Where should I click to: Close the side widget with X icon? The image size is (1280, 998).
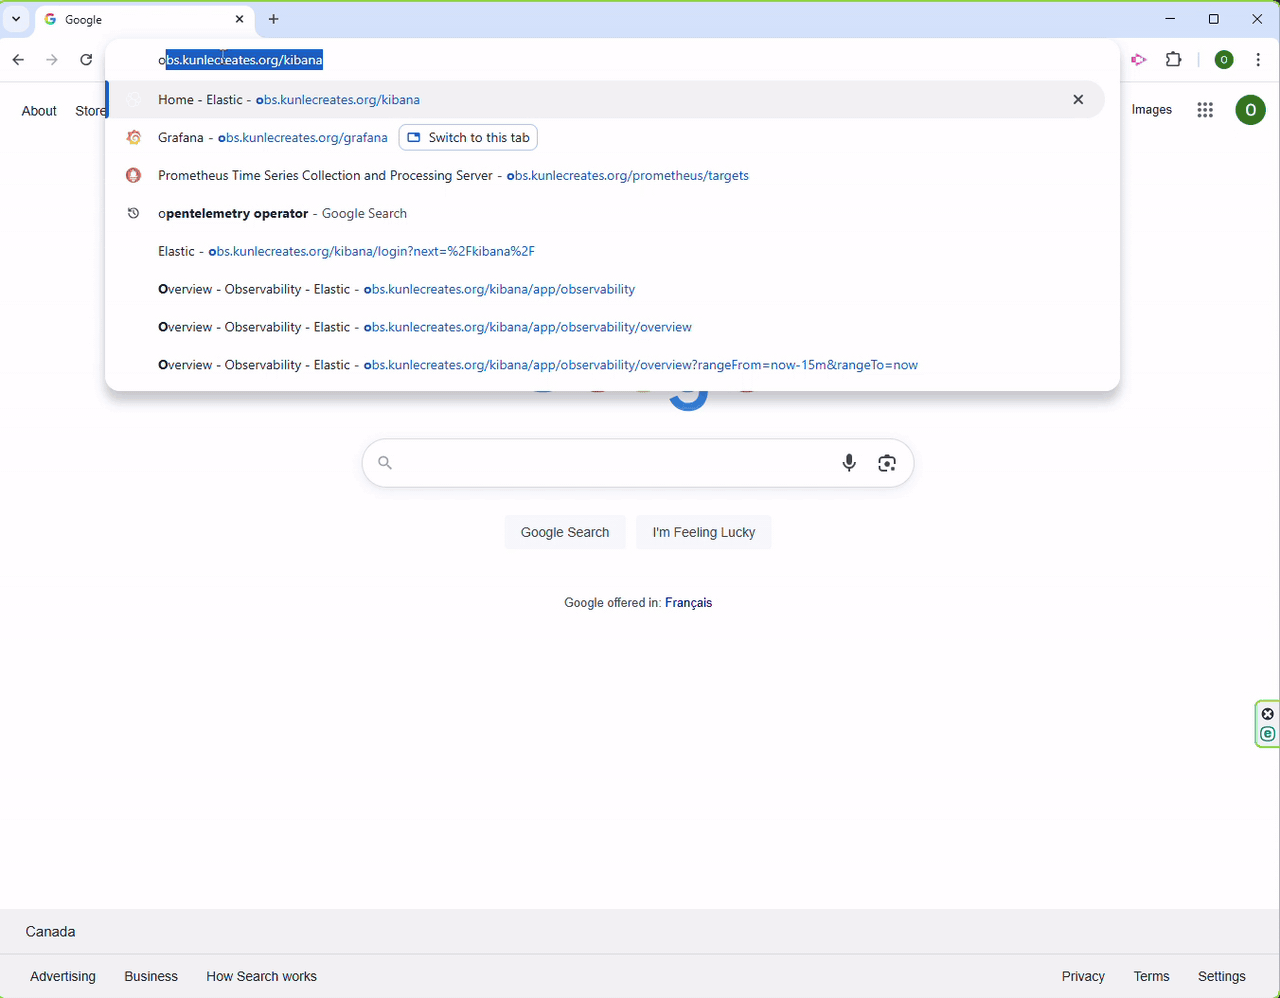click(1268, 714)
